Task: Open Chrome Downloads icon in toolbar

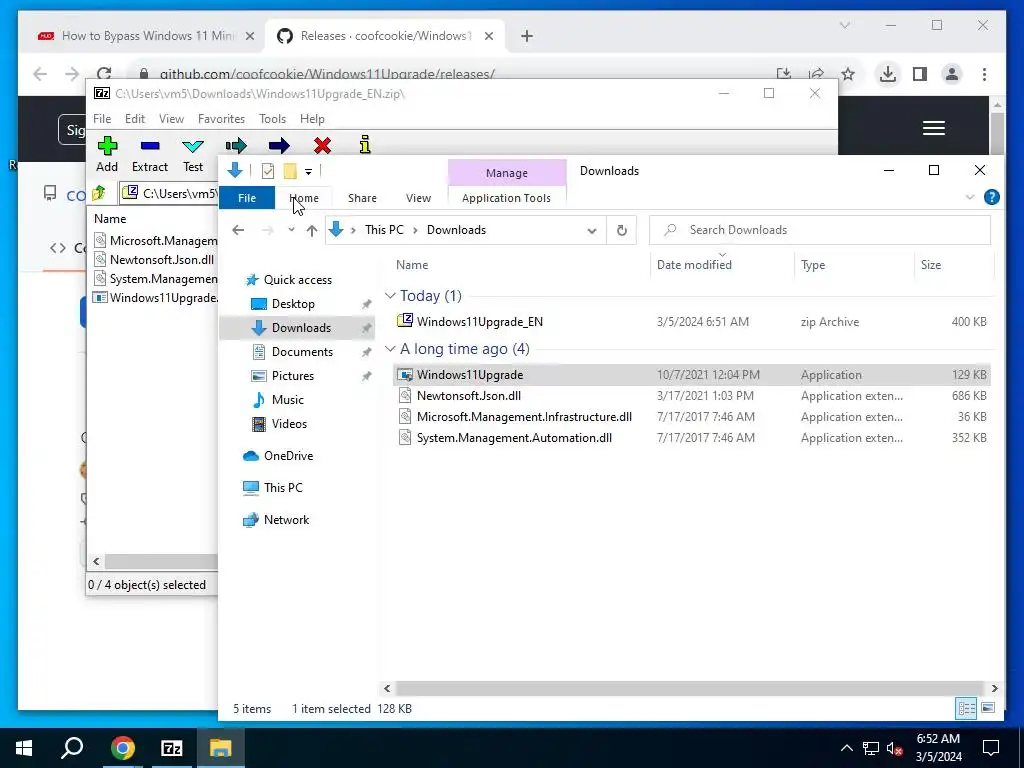Action: [x=887, y=74]
